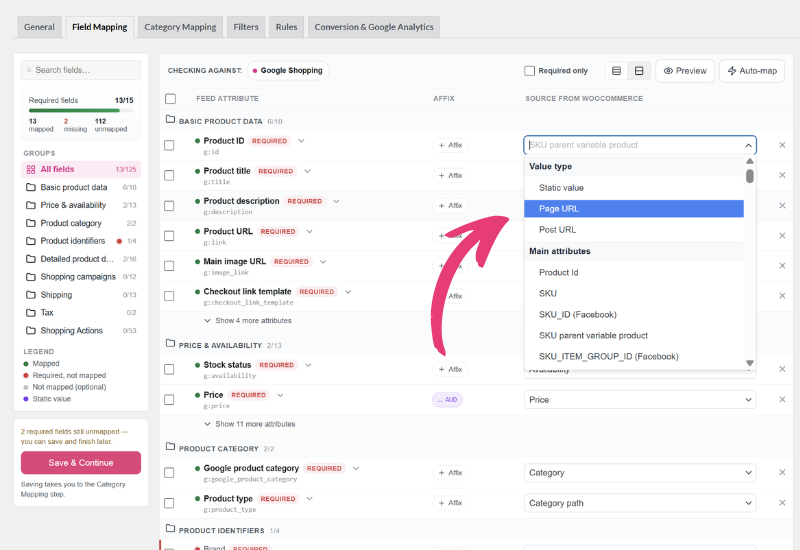Expand the Product title attribute chevron
This screenshot has height=550, width=800.
pos(307,171)
